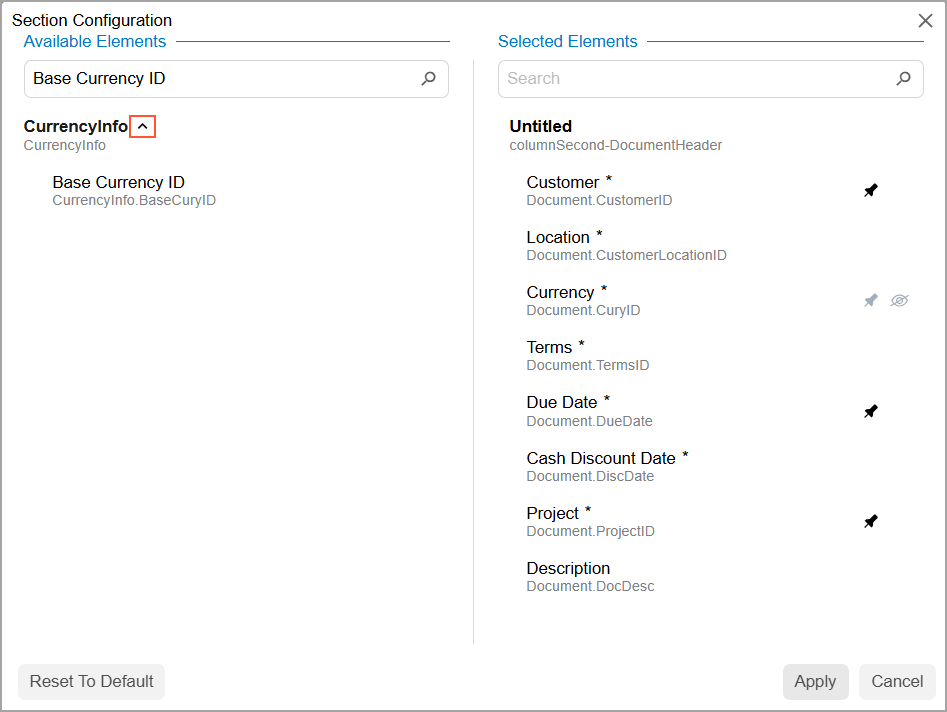The image size is (947, 712).
Task: Click the pin icon next to Customer
Action: pyautogui.click(x=871, y=190)
